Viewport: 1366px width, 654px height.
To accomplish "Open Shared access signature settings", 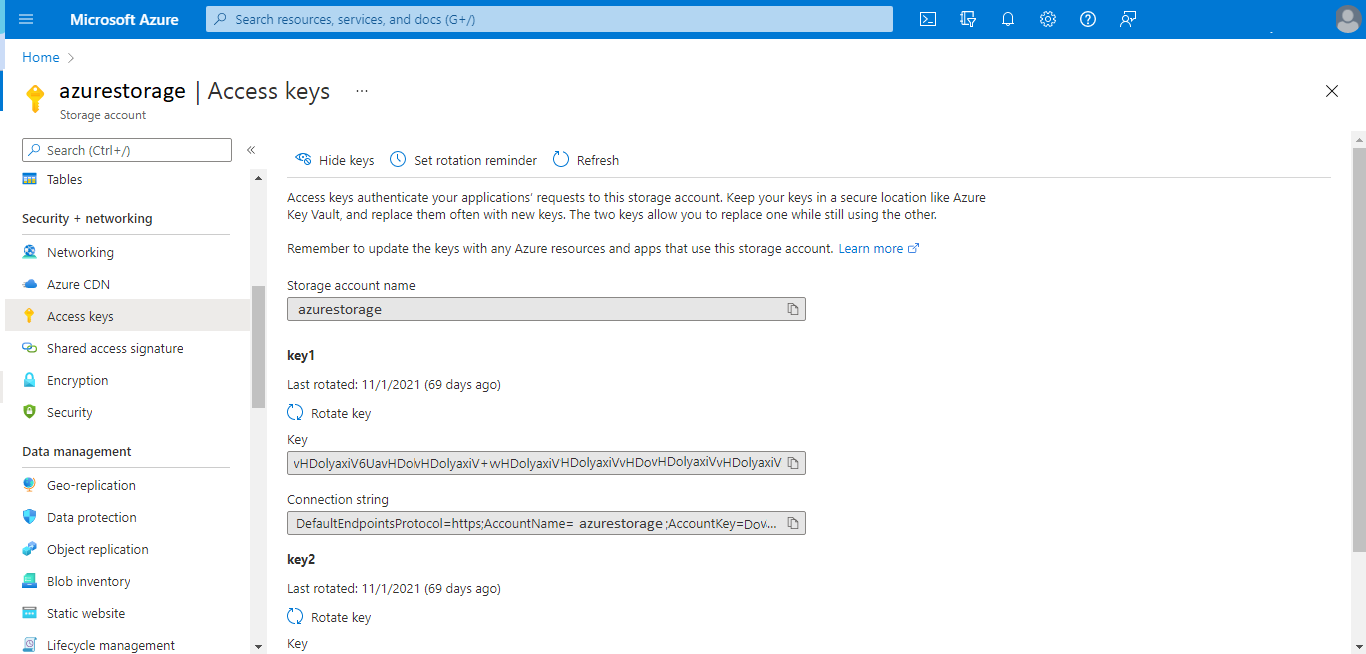I will point(115,348).
